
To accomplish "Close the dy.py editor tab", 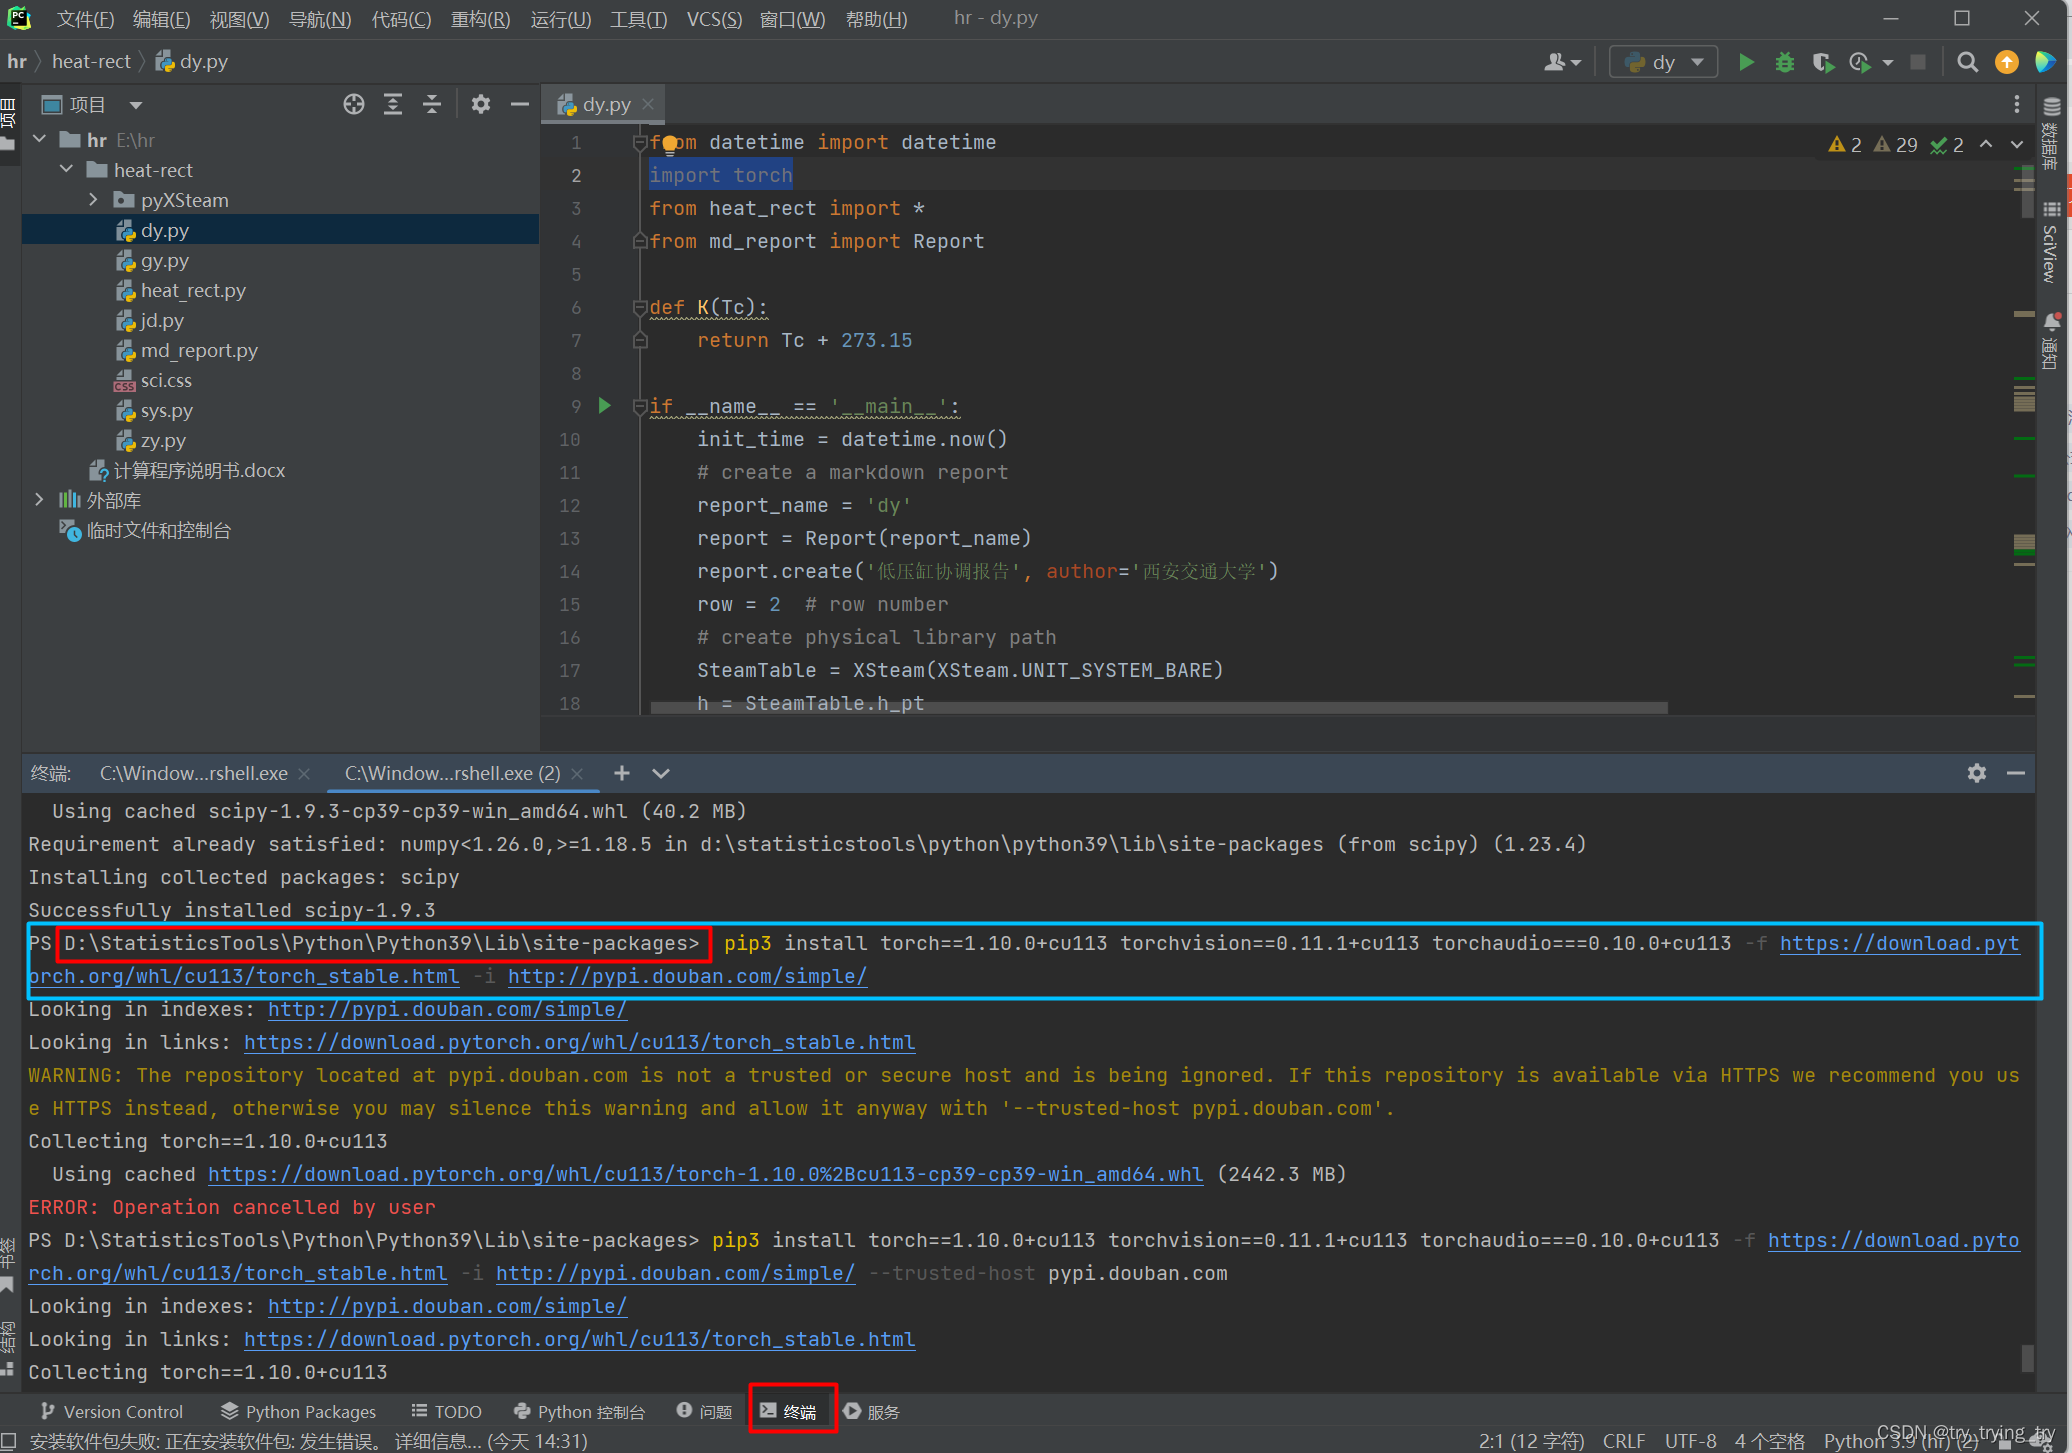I will pyautogui.click(x=648, y=104).
